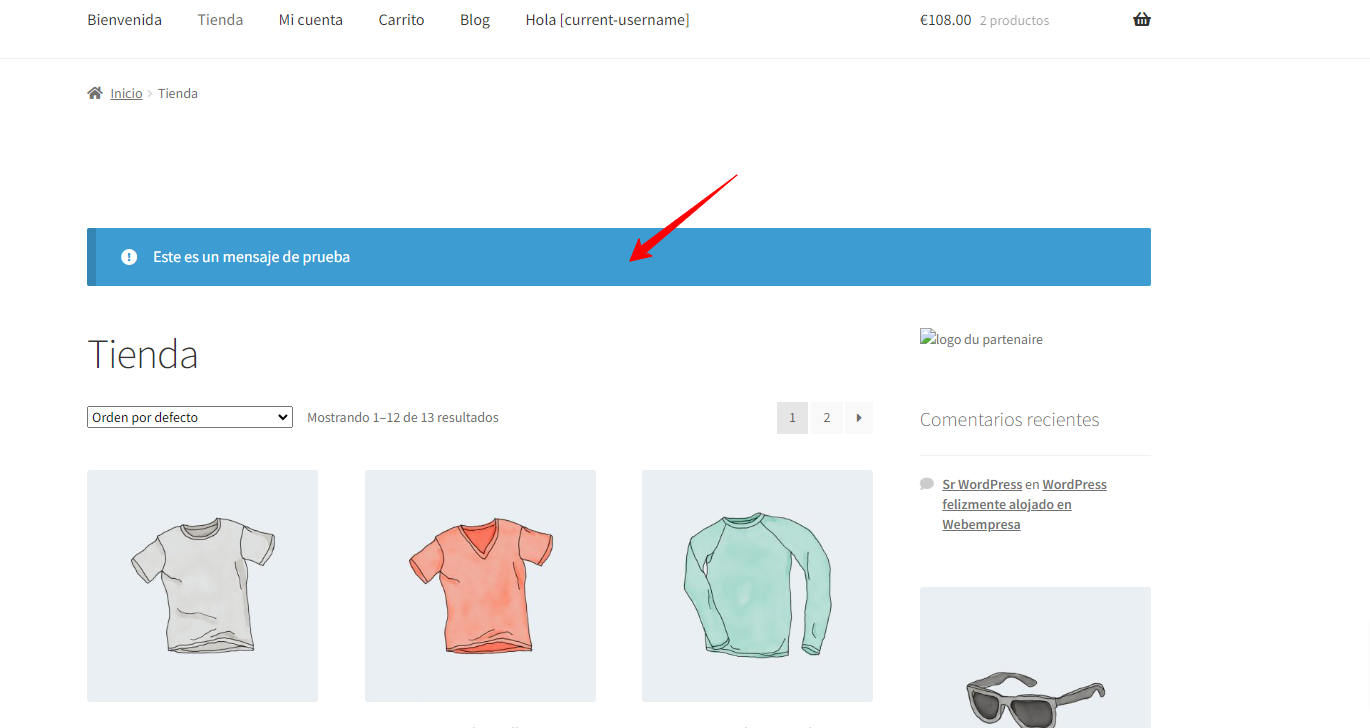Image resolution: width=1370 pixels, height=728 pixels.
Task: Click the Tienda page heading
Action: click(142, 354)
